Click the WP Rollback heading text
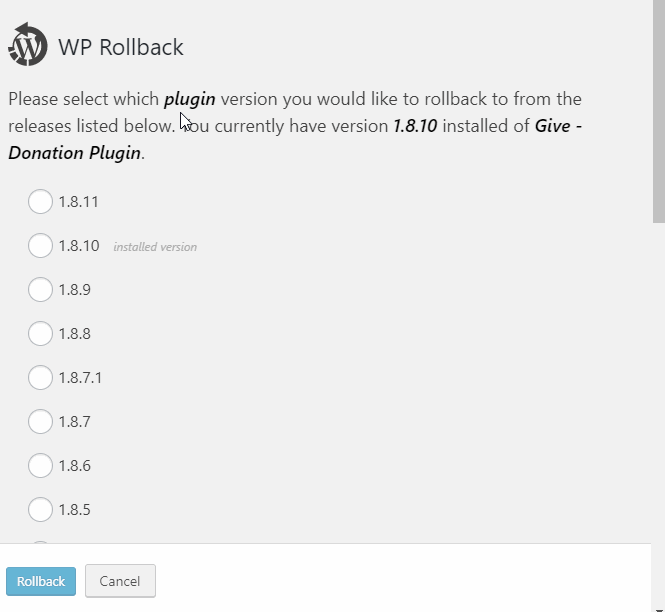665x612 pixels. (121, 47)
